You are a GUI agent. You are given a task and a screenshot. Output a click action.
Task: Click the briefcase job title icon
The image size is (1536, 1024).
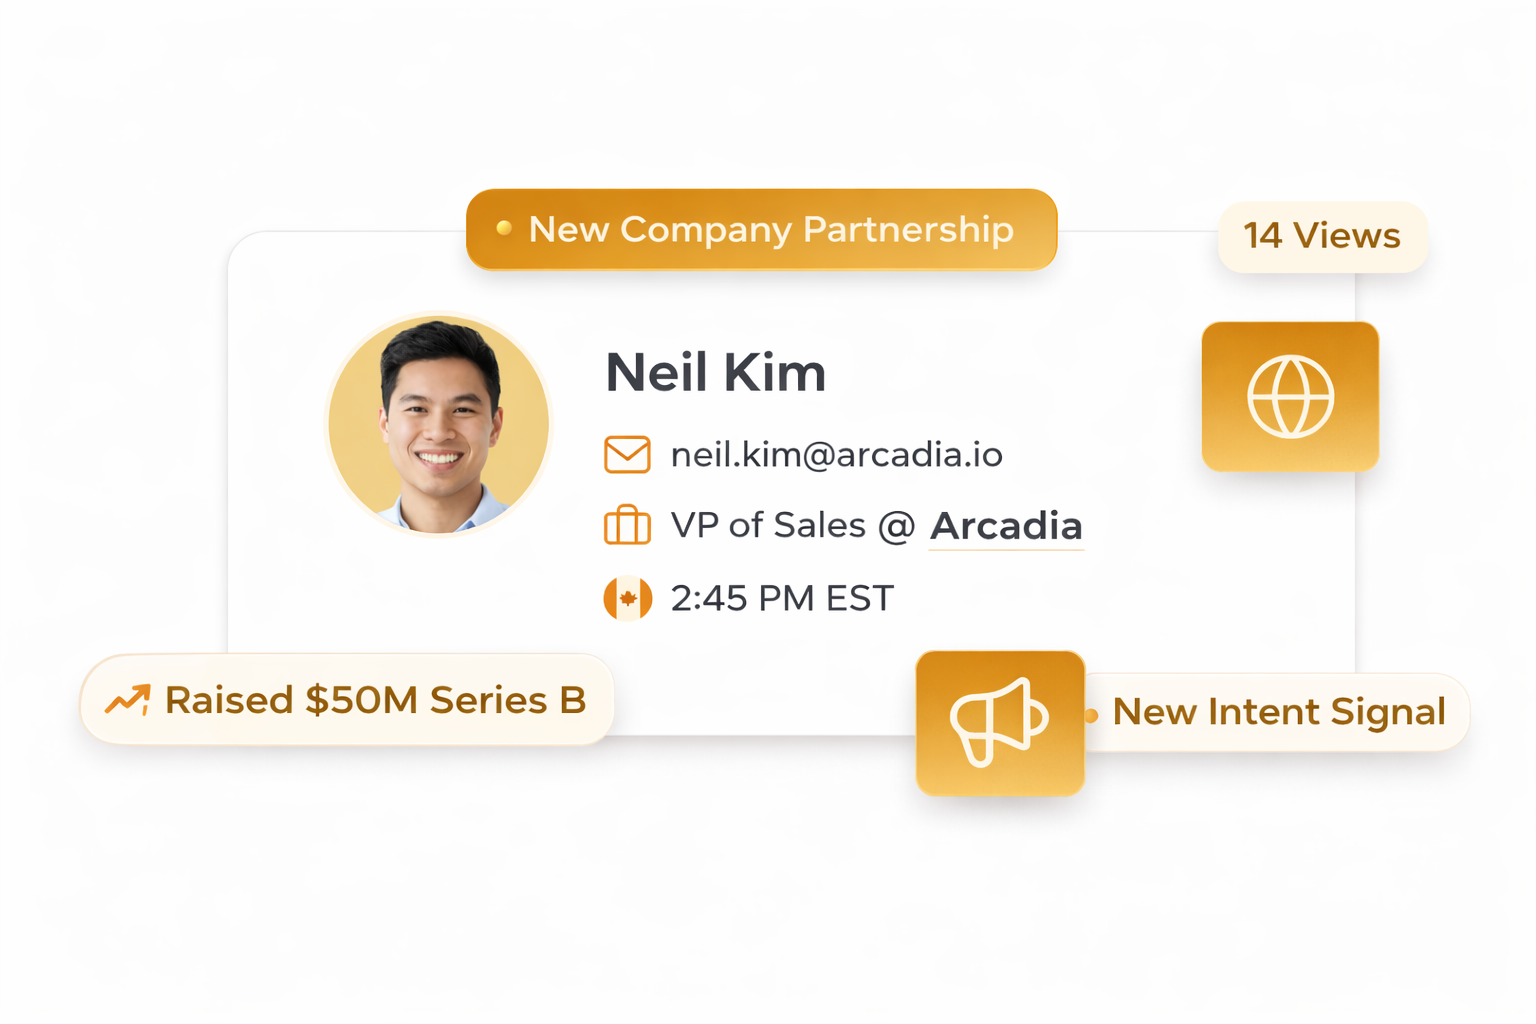tap(627, 525)
